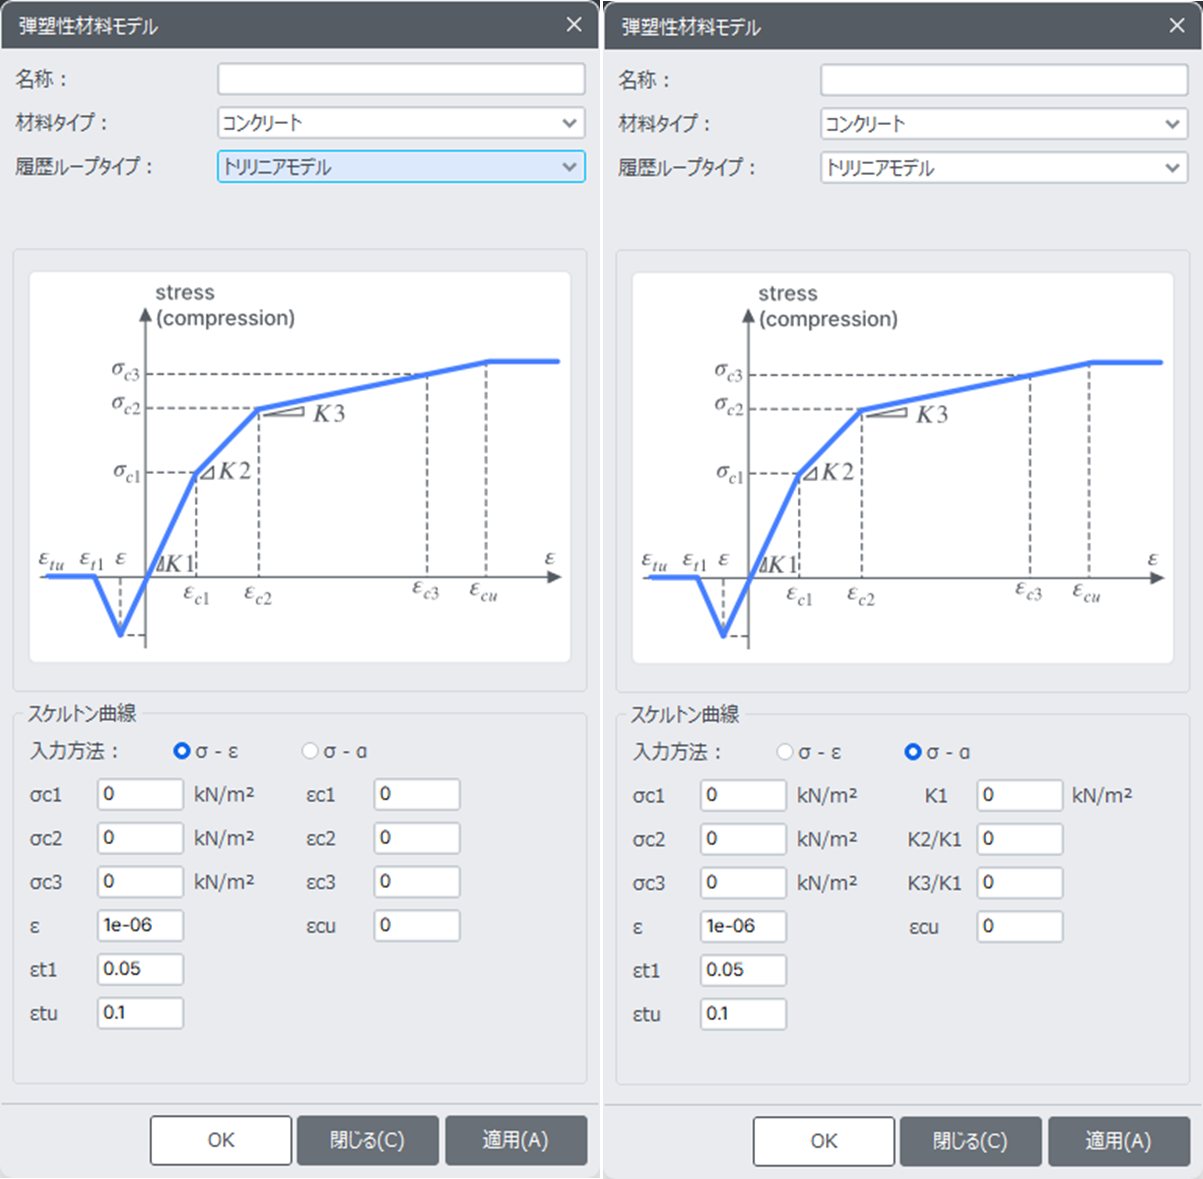The image size is (1203, 1179).
Task: Expand 履歴ループタイプ dropdown in right dialog
Action: (1004, 168)
